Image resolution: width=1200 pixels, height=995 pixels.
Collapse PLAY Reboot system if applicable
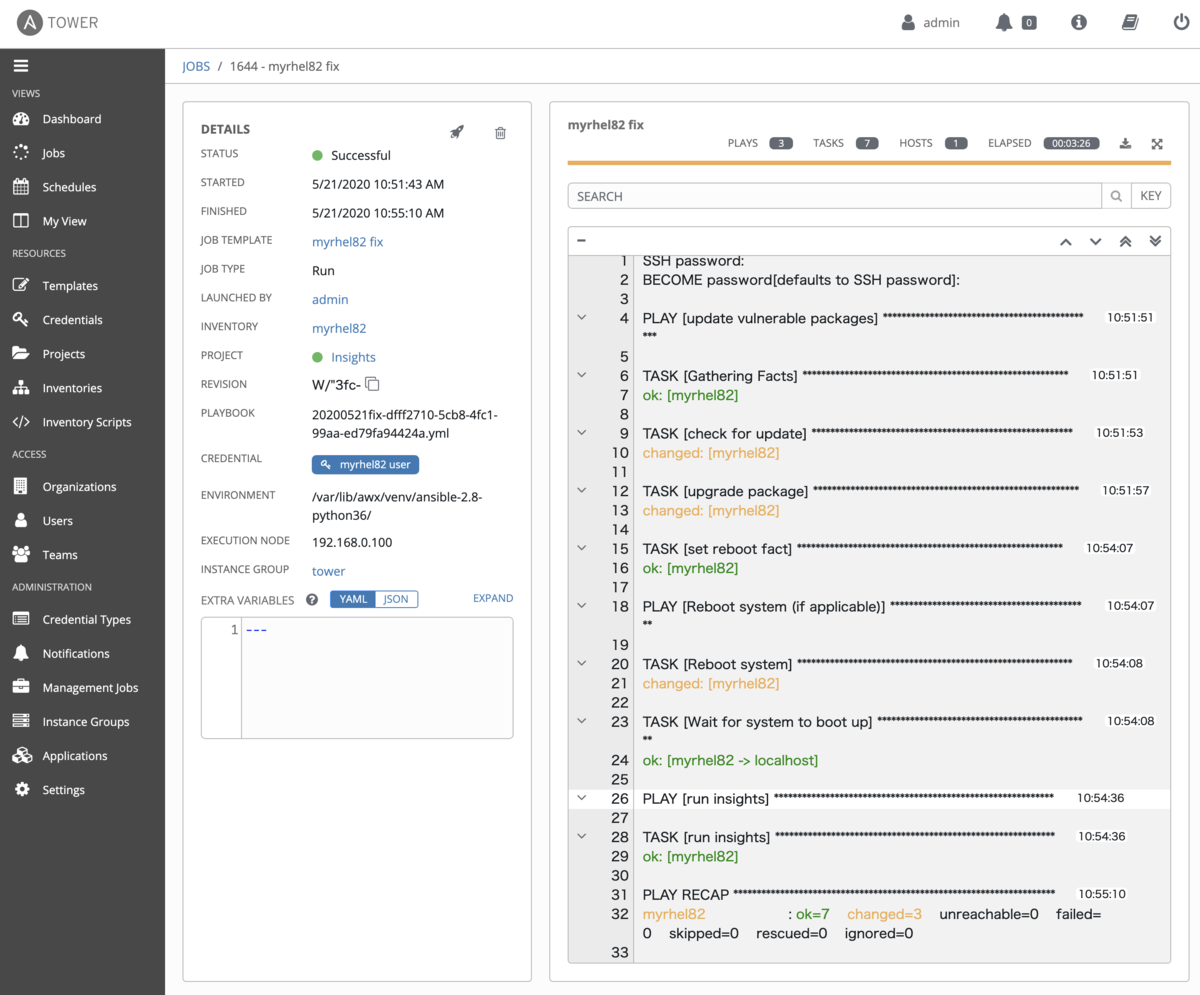point(581,606)
